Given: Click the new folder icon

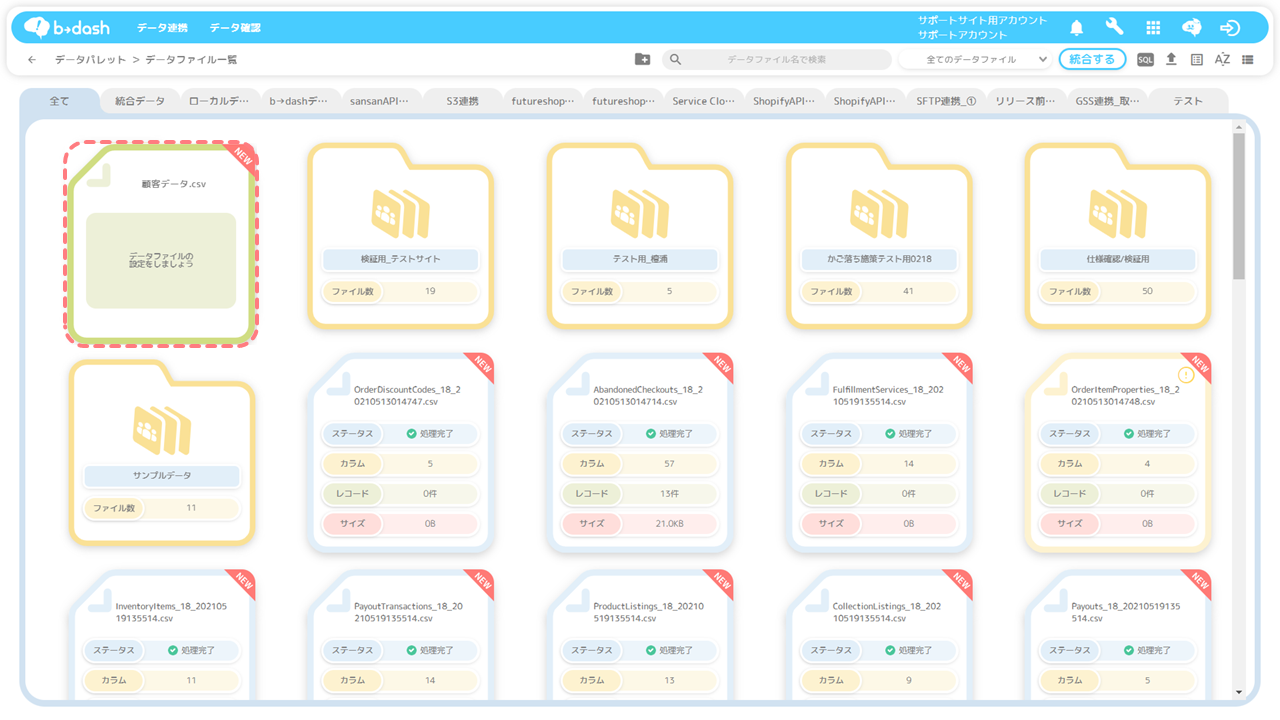Looking at the screenshot, I should coord(642,60).
